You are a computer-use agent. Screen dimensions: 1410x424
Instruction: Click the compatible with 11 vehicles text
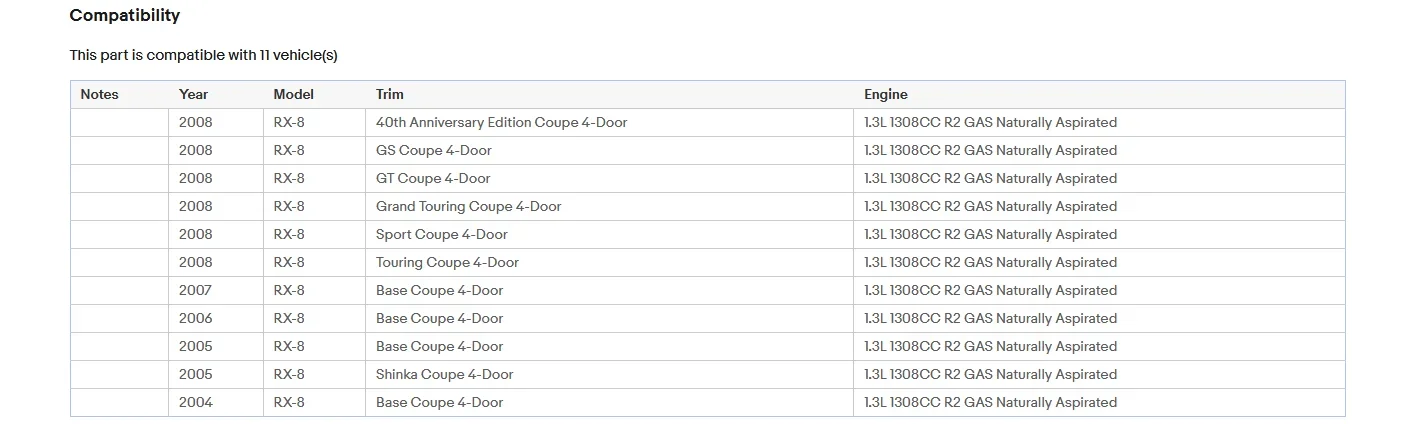pos(203,55)
